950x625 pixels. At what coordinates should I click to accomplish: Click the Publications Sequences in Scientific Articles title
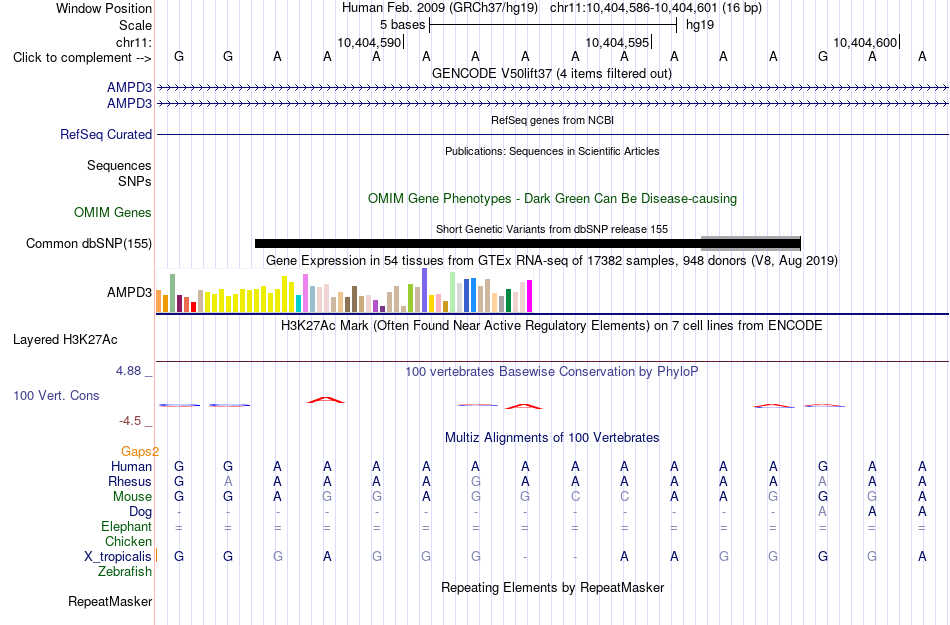552,151
